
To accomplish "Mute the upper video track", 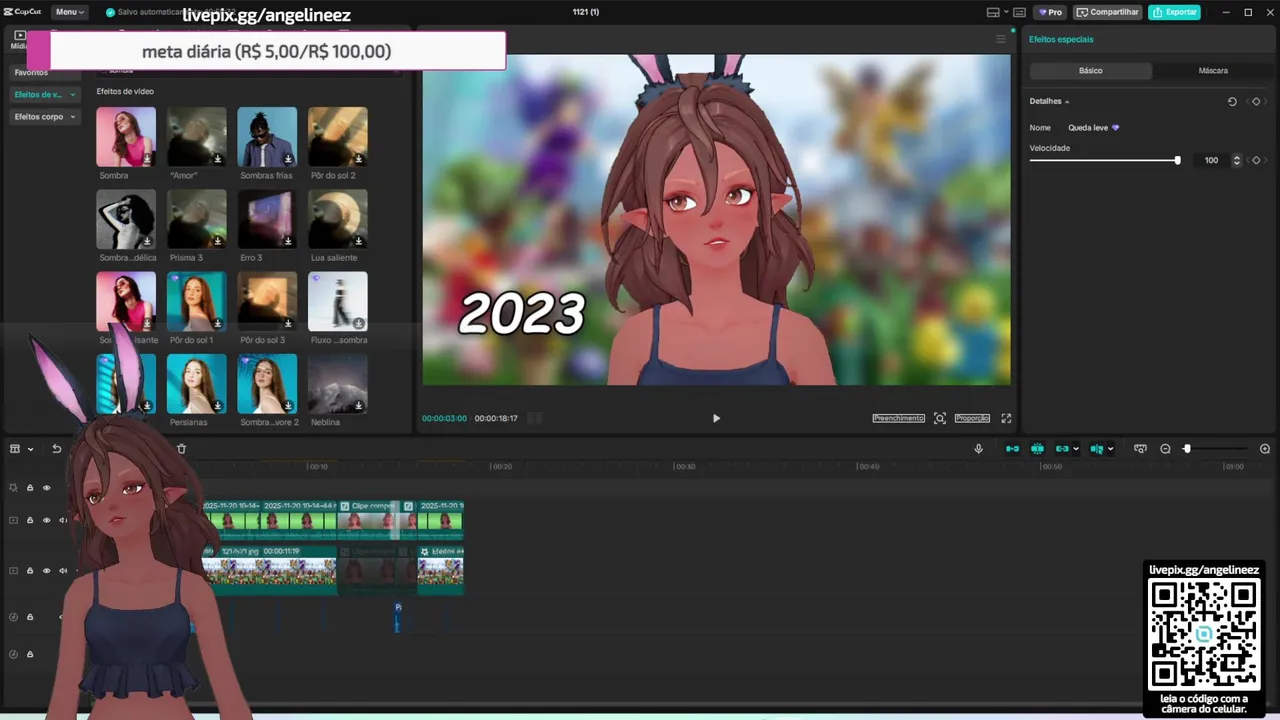I will [x=63, y=520].
